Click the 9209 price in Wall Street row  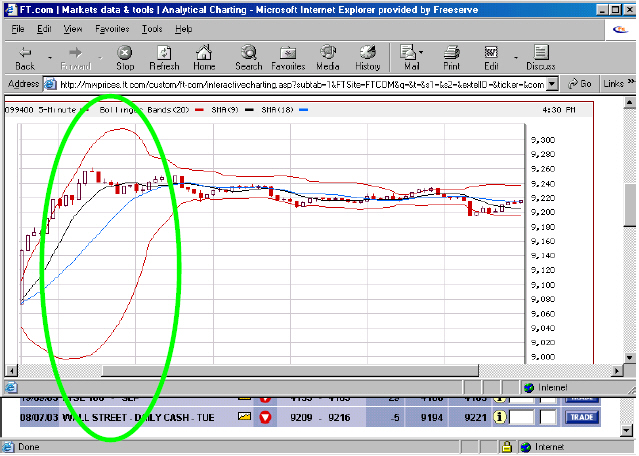pos(301,418)
